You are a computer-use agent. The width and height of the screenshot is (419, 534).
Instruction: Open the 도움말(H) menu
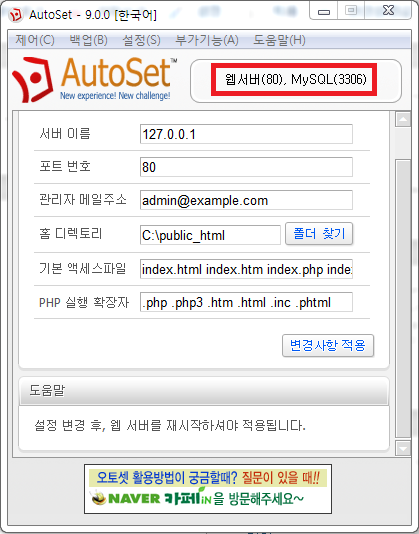pyautogui.click(x=279, y=40)
